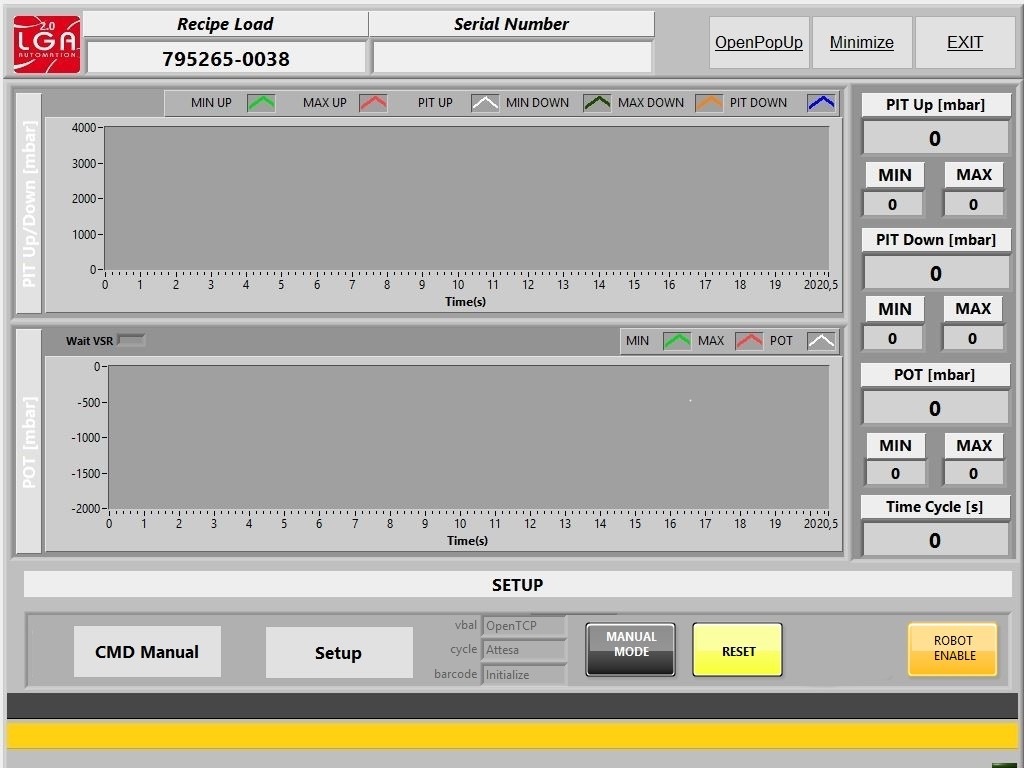1024x768 pixels.
Task: Click the green MIN UP plot legend icon
Action: 261,103
